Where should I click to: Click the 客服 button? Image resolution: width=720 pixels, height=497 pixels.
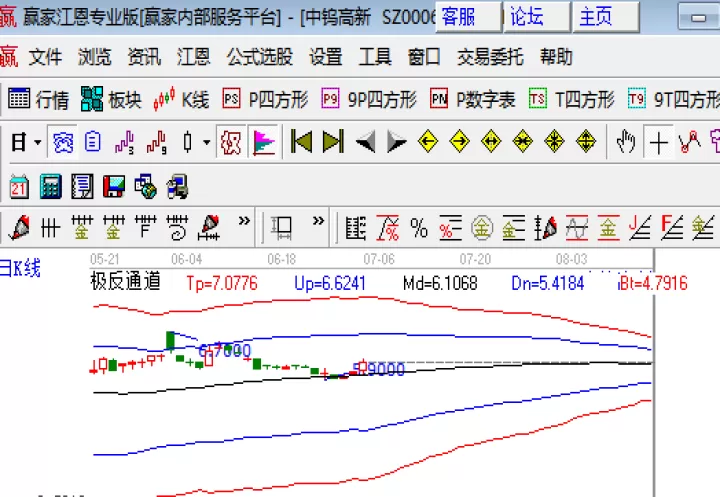[x=468, y=17]
